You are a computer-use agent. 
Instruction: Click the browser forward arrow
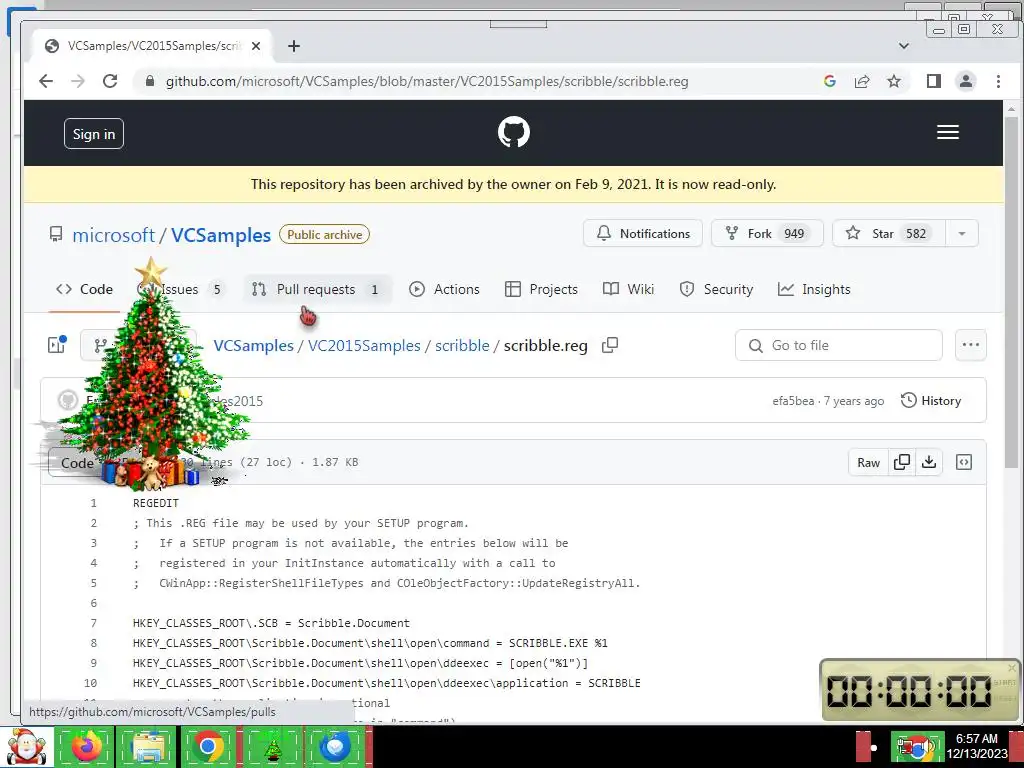78,81
